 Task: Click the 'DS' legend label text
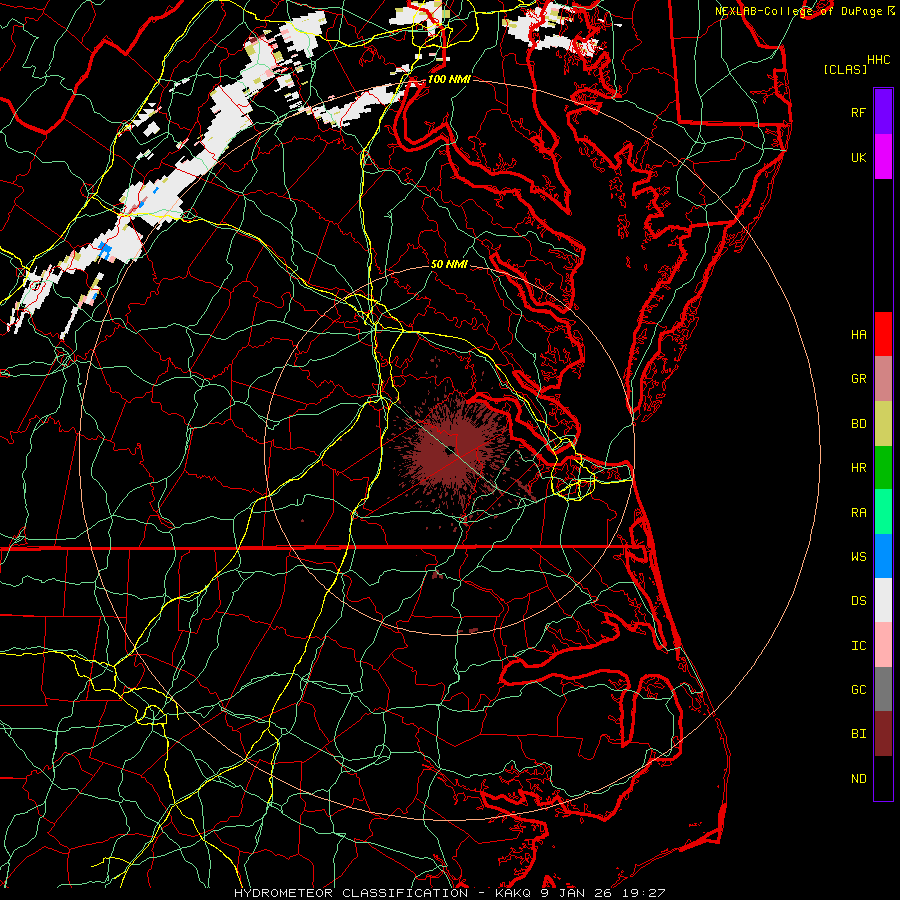[858, 601]
